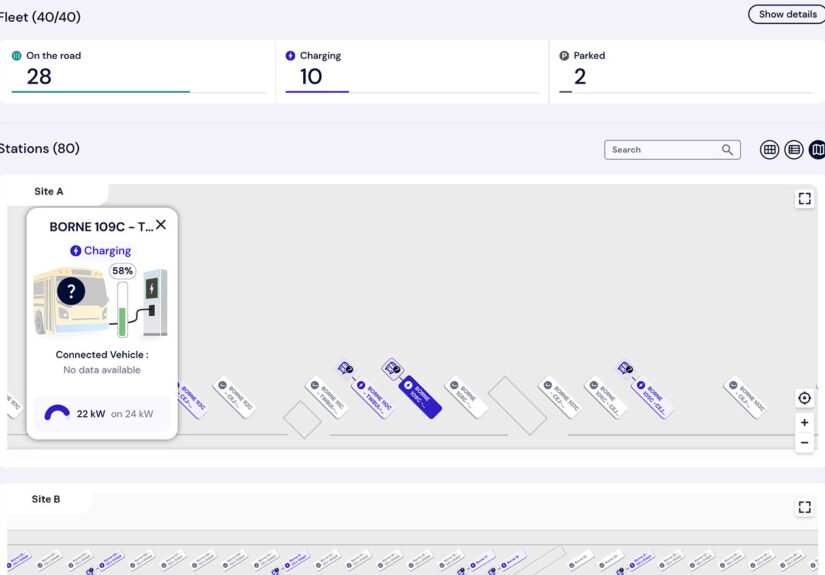The width and height of the screenshot is (825, 575).
Task: Open the Site B tab
Action: pos(46,499)
